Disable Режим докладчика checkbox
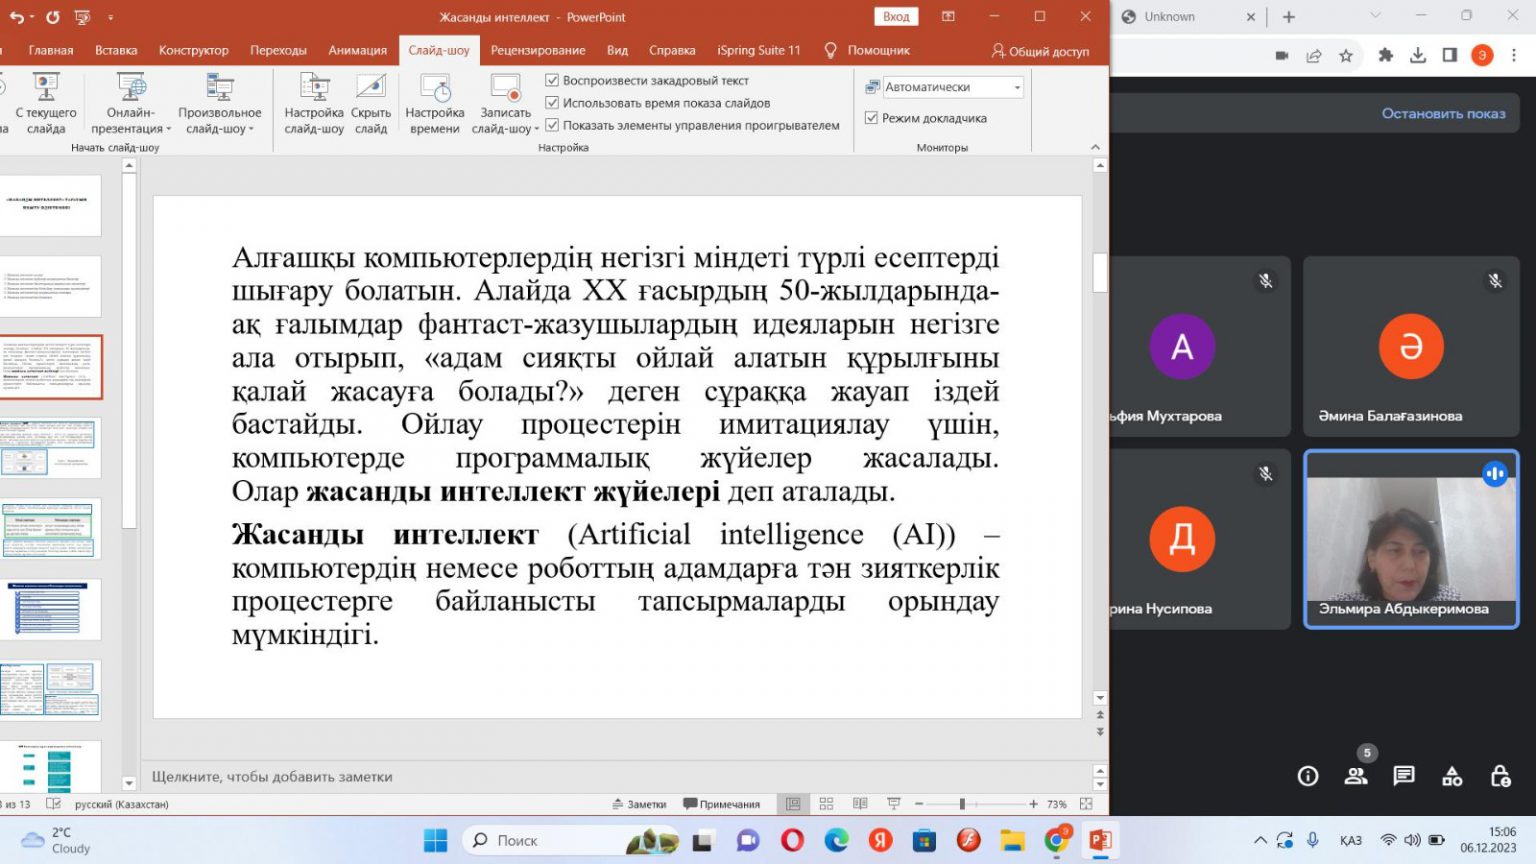 (x=871, y=118)
